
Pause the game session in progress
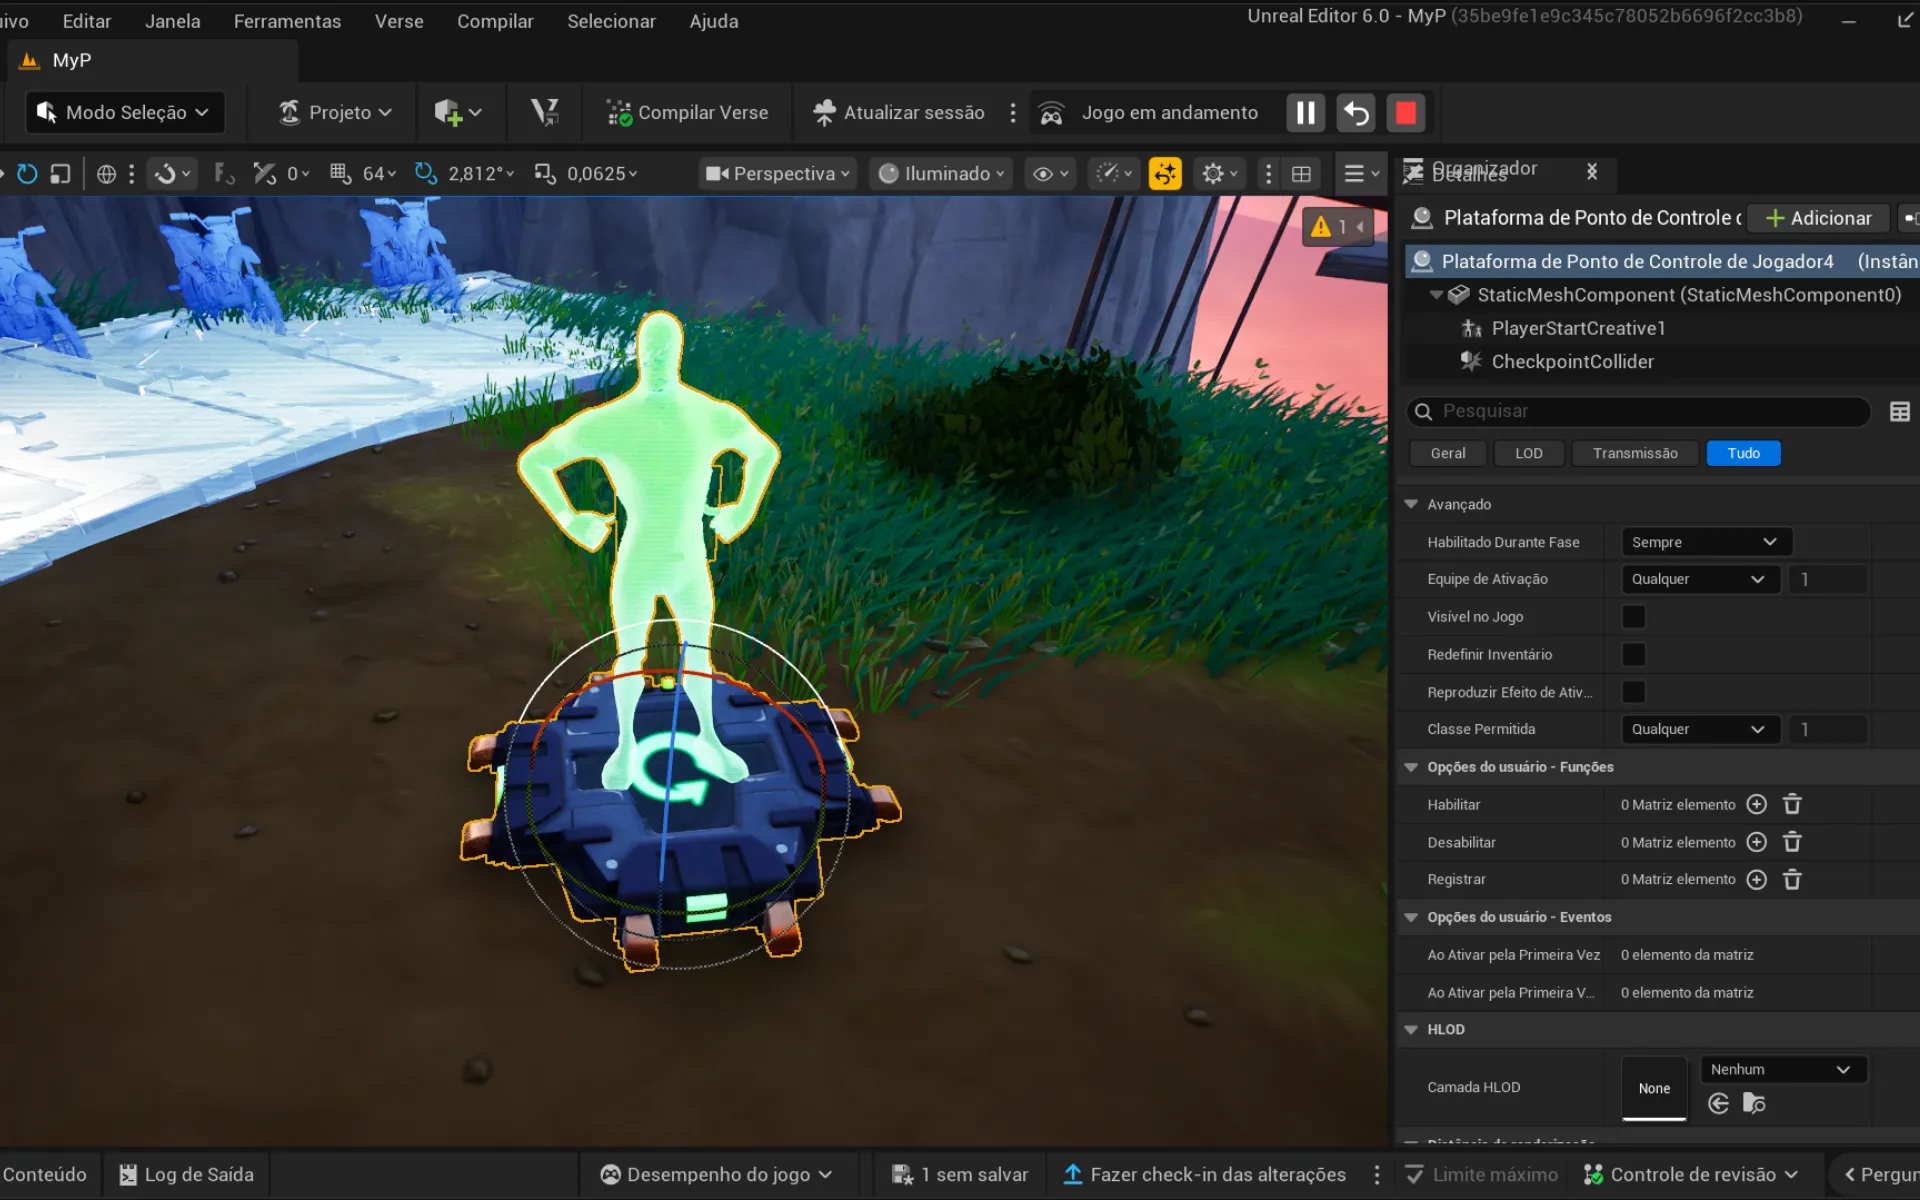[x=1305, y=113]
